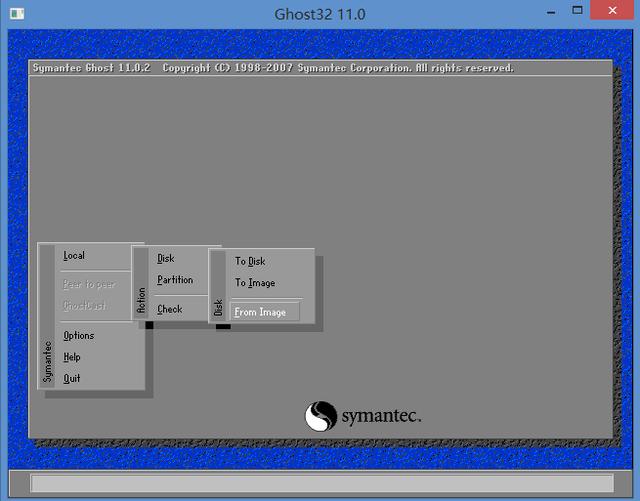This screenshot has height=501, width=640.
Task: Click the Ghost32 11.0 window title
Action: coord(320,14)
